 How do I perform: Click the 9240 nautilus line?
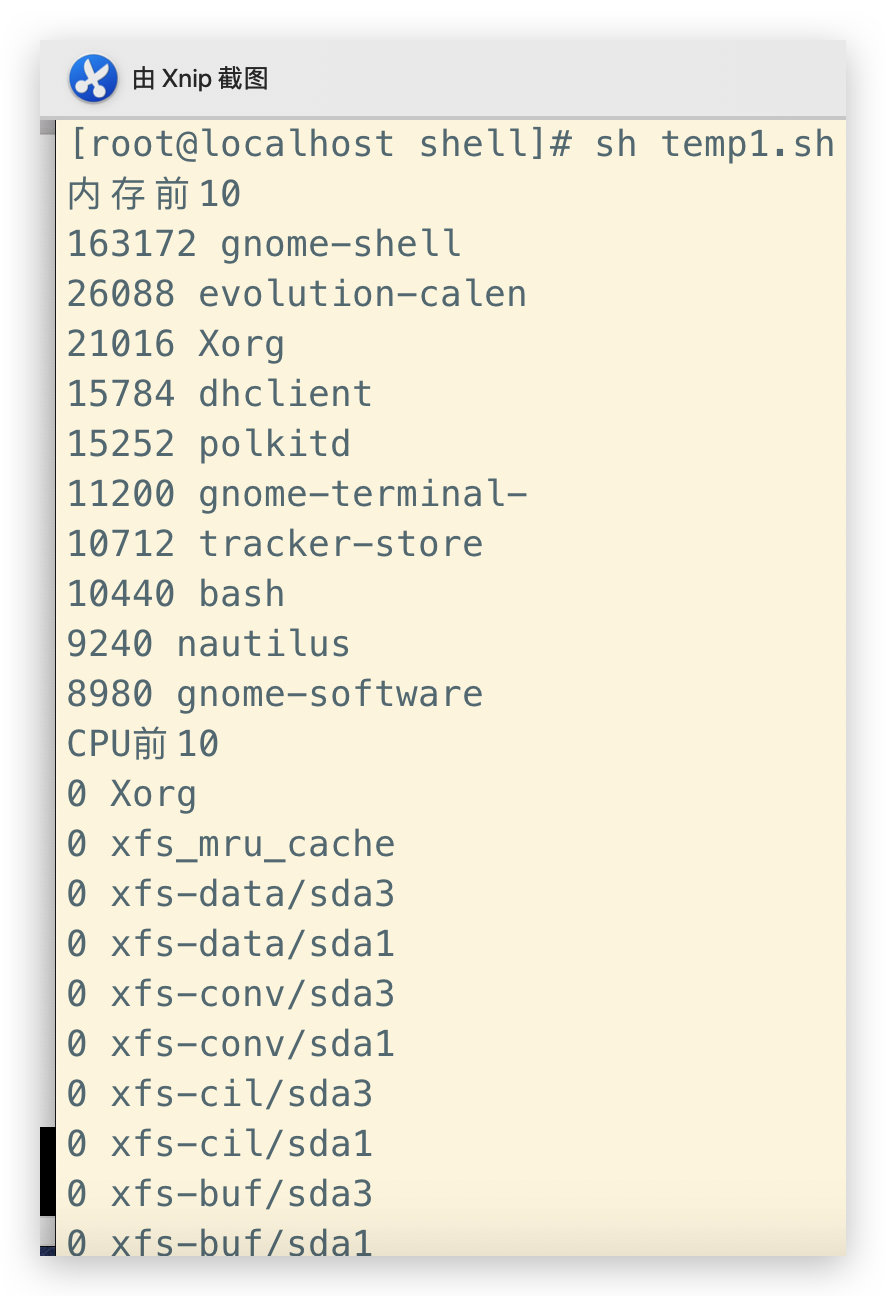coord(209,644)
